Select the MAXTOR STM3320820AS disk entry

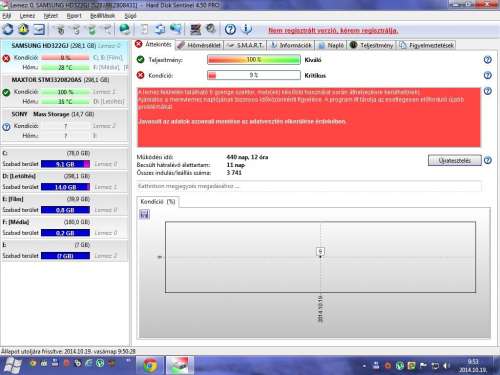[64, 91]
